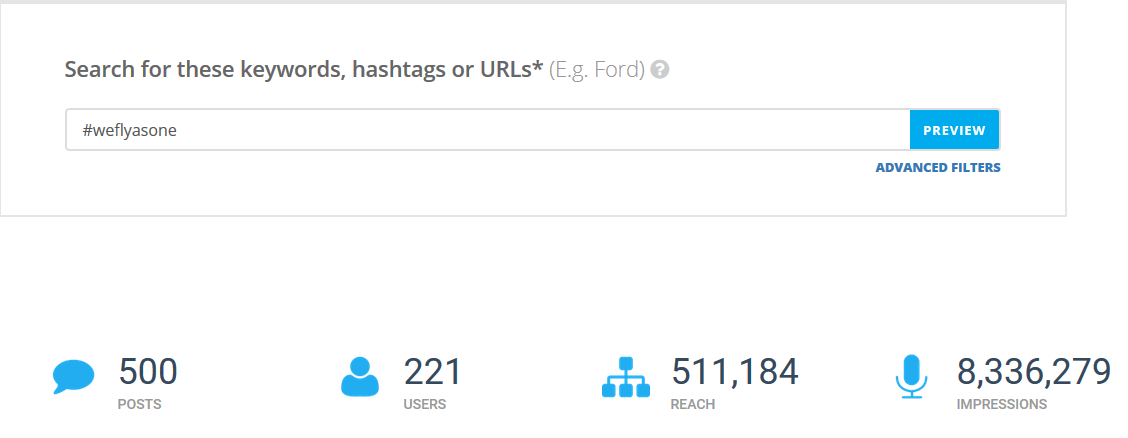The height and width of the screenshot is (438, 1128).
Task: Select the 221 users count
Action: click(x=433, y=372)
